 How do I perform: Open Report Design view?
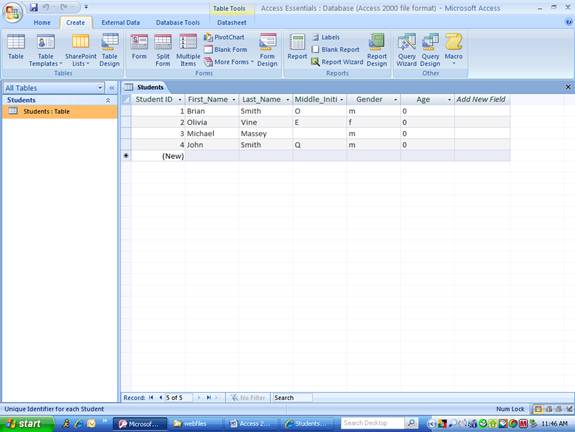coord(377,50)
